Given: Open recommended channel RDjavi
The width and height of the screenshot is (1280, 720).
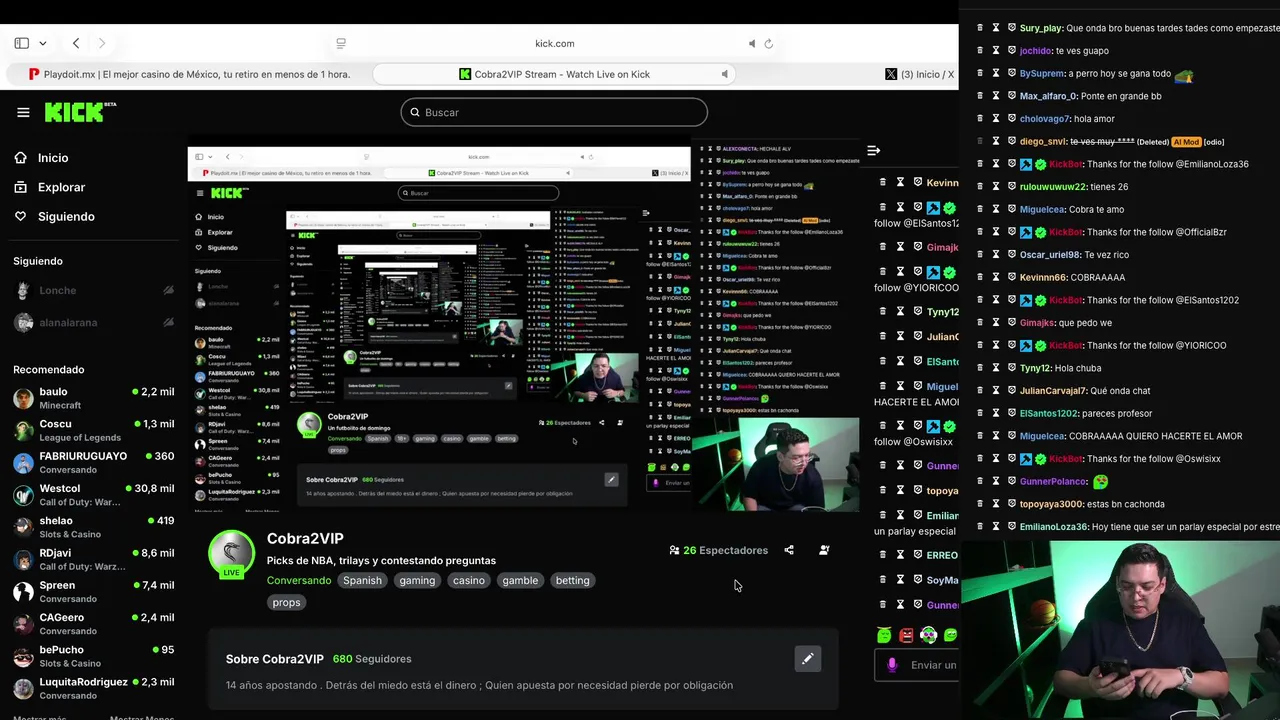Looking at the screenshot, I should 93,559.
